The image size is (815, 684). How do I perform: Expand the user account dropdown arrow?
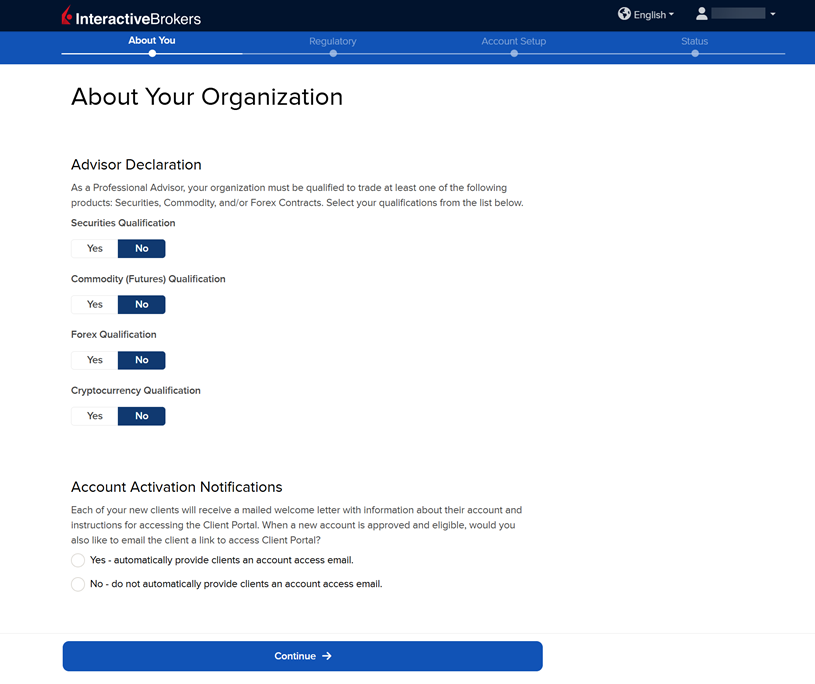[773, 15]
